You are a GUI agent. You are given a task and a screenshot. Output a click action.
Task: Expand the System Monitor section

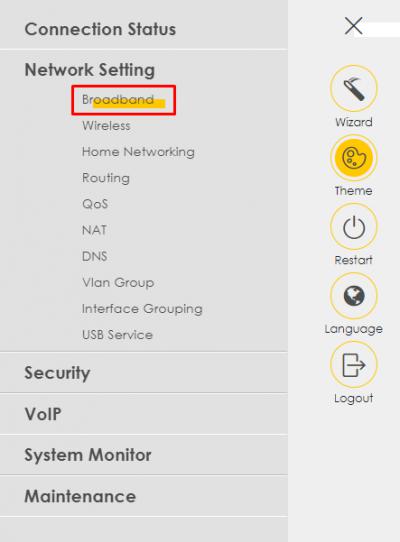click(144, 455)
